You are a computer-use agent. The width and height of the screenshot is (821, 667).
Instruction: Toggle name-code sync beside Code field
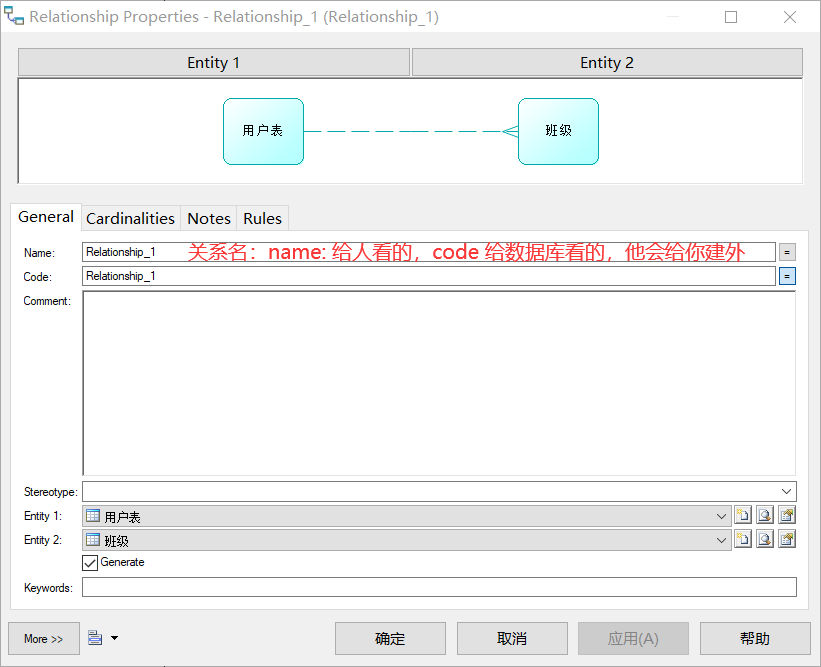pyautogui.click(x=787, y=275)
